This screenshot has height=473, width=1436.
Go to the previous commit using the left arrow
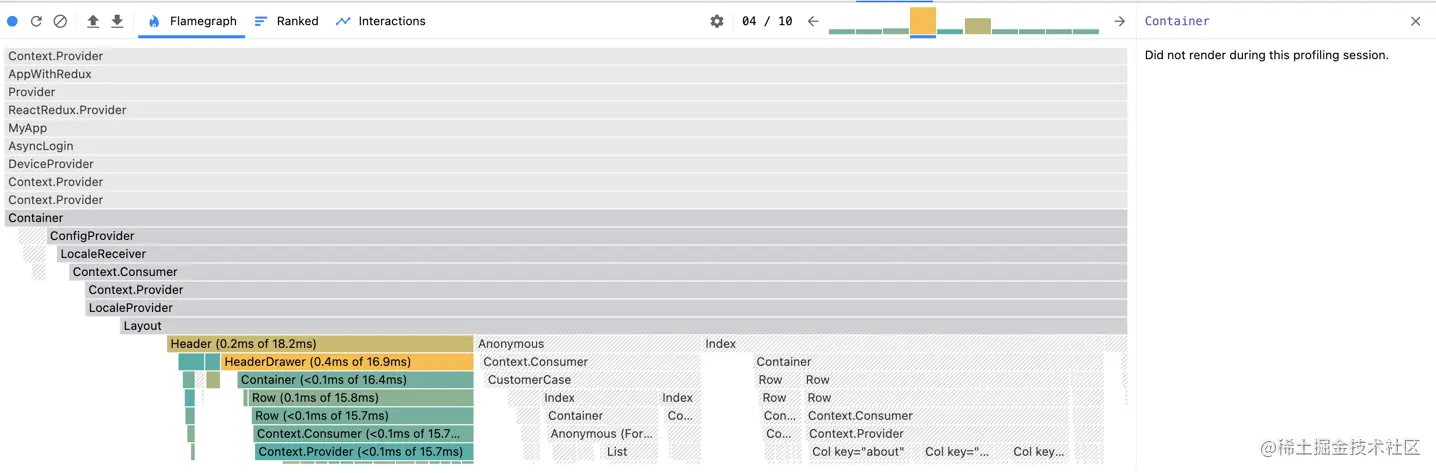coord(813,21)
